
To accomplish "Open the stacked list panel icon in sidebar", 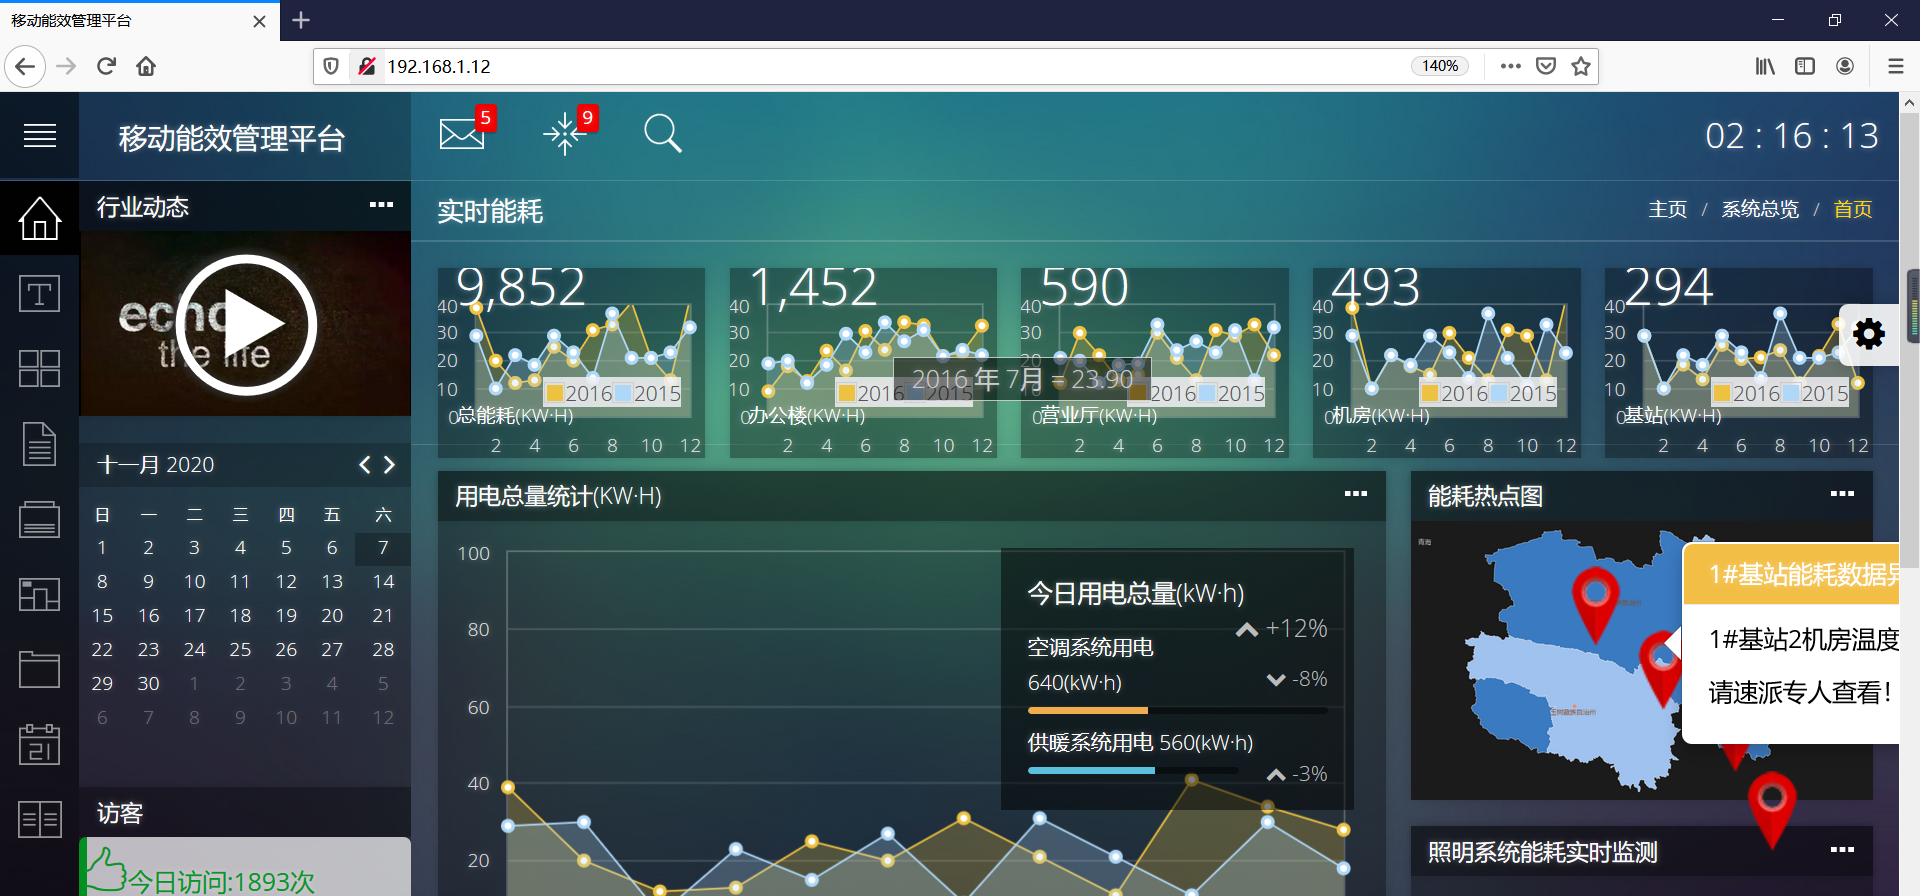I will click(x=40, y=520).
